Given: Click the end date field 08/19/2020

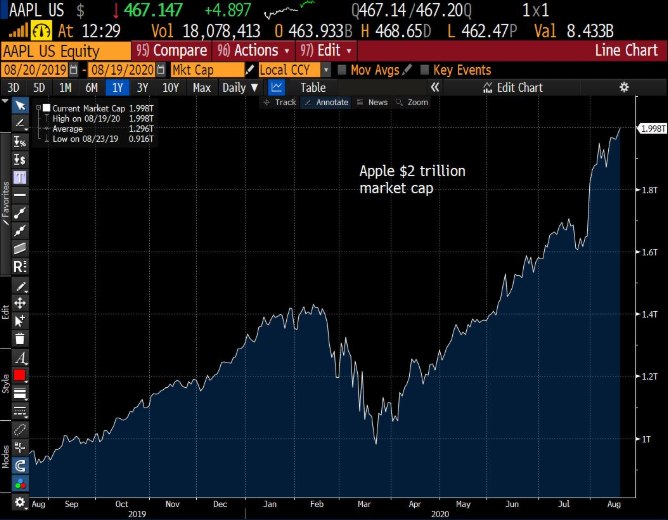Looking at the screenshot, I should tap(122, 69).
